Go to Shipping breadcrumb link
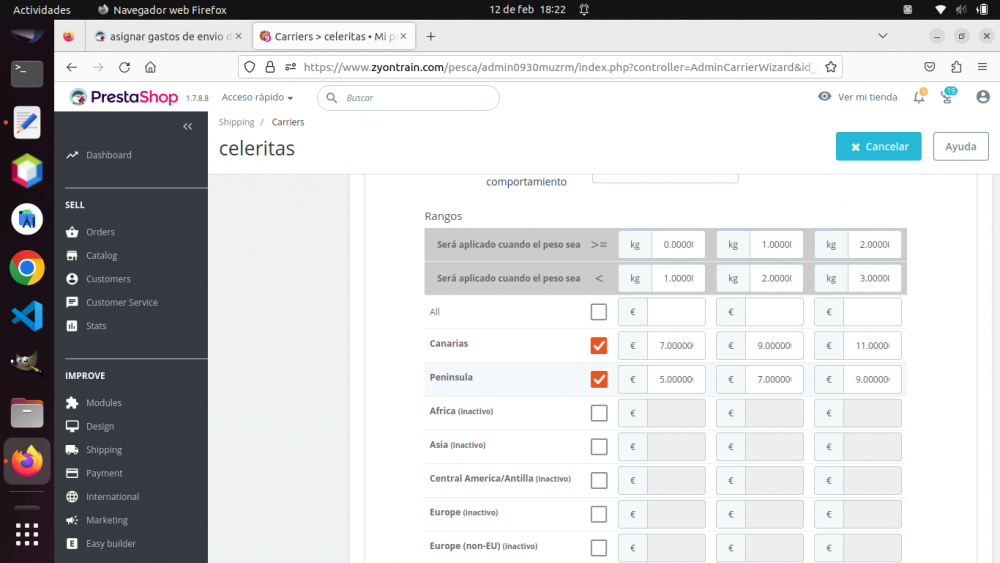Viewport: 1000px width, 563px height. pyautogui.click(x=237, y=122)
